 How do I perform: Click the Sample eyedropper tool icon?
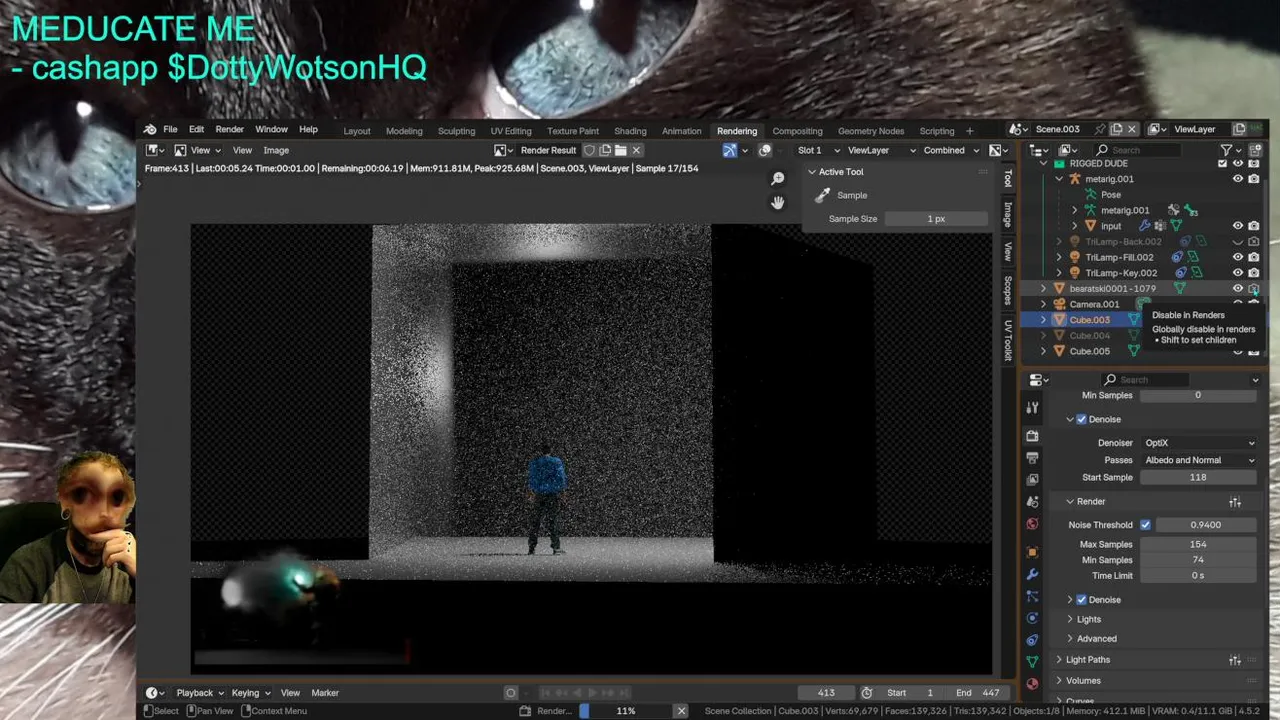(x=822, y=195)
